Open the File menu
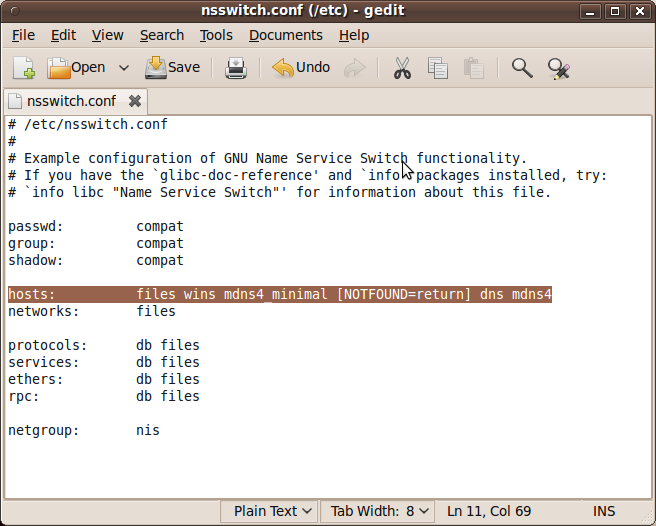The height and width of the screenshot is (526, 656). coord(23,35)
